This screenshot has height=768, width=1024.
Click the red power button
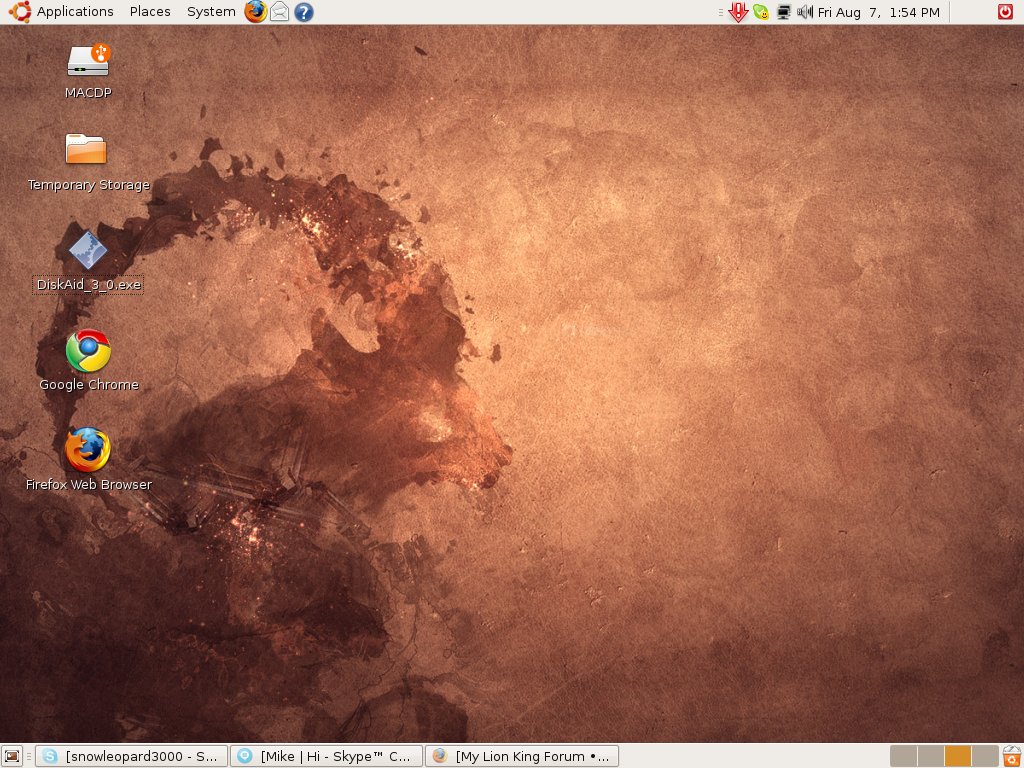pos(1005,12)
